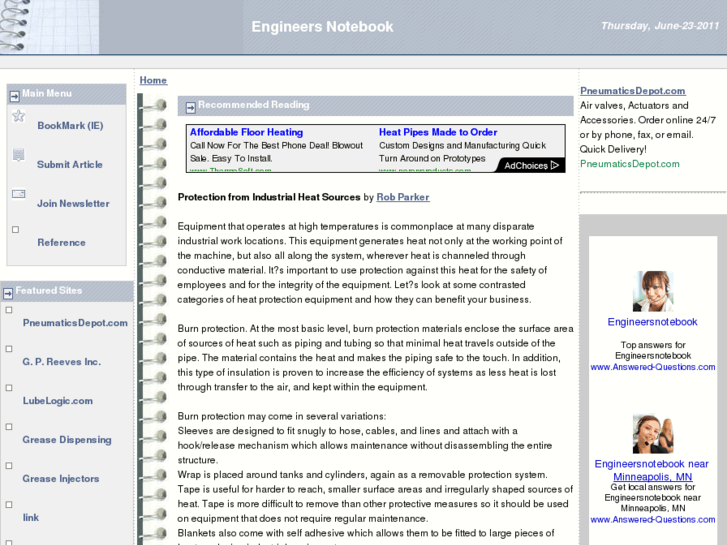727x545 pixels.
Task: Open PneumaticsDepot.com in Featured Sites
Action: 75,323
